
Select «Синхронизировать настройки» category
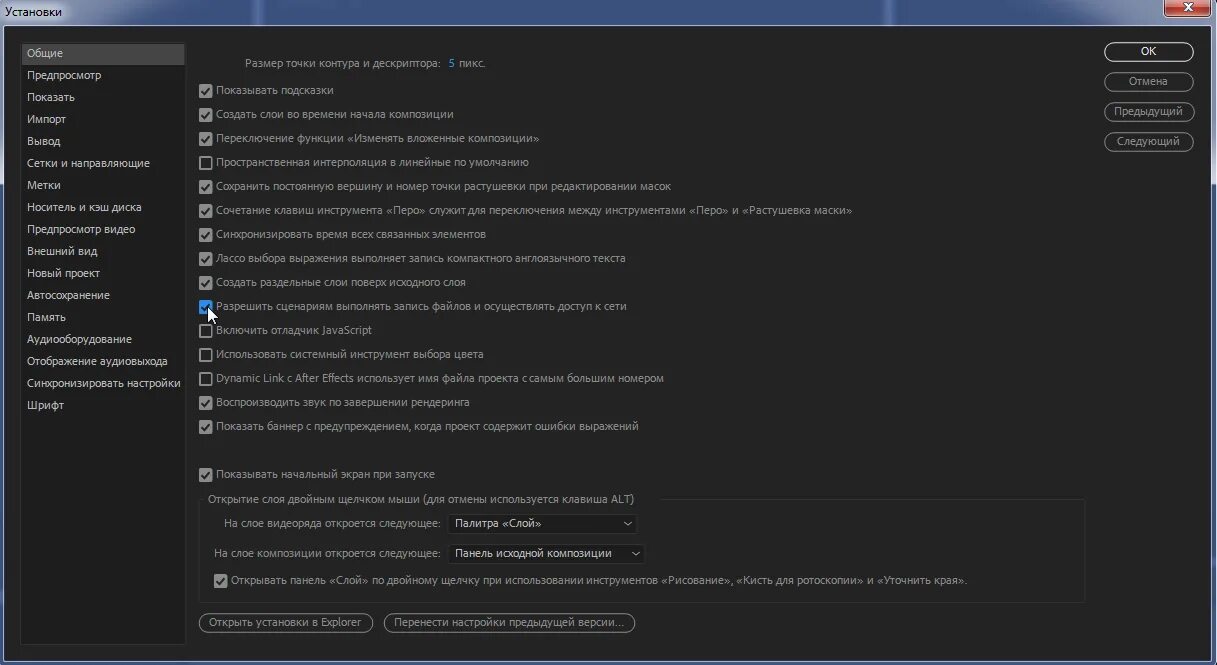tap(103, 383)
